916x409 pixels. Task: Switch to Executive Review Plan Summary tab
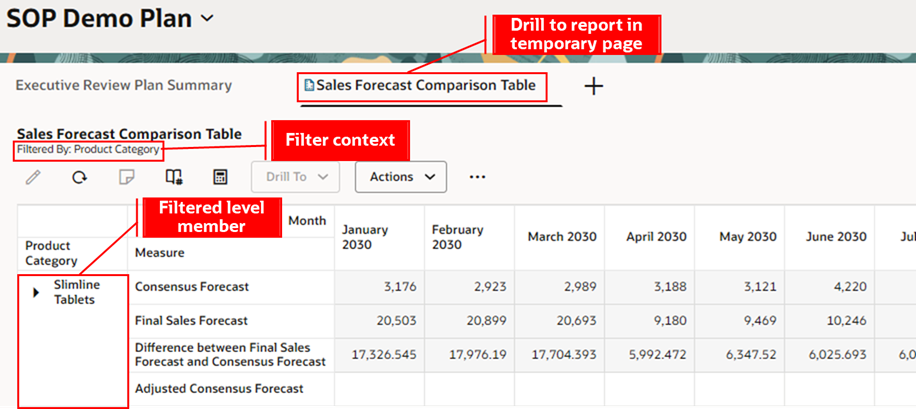124,85
